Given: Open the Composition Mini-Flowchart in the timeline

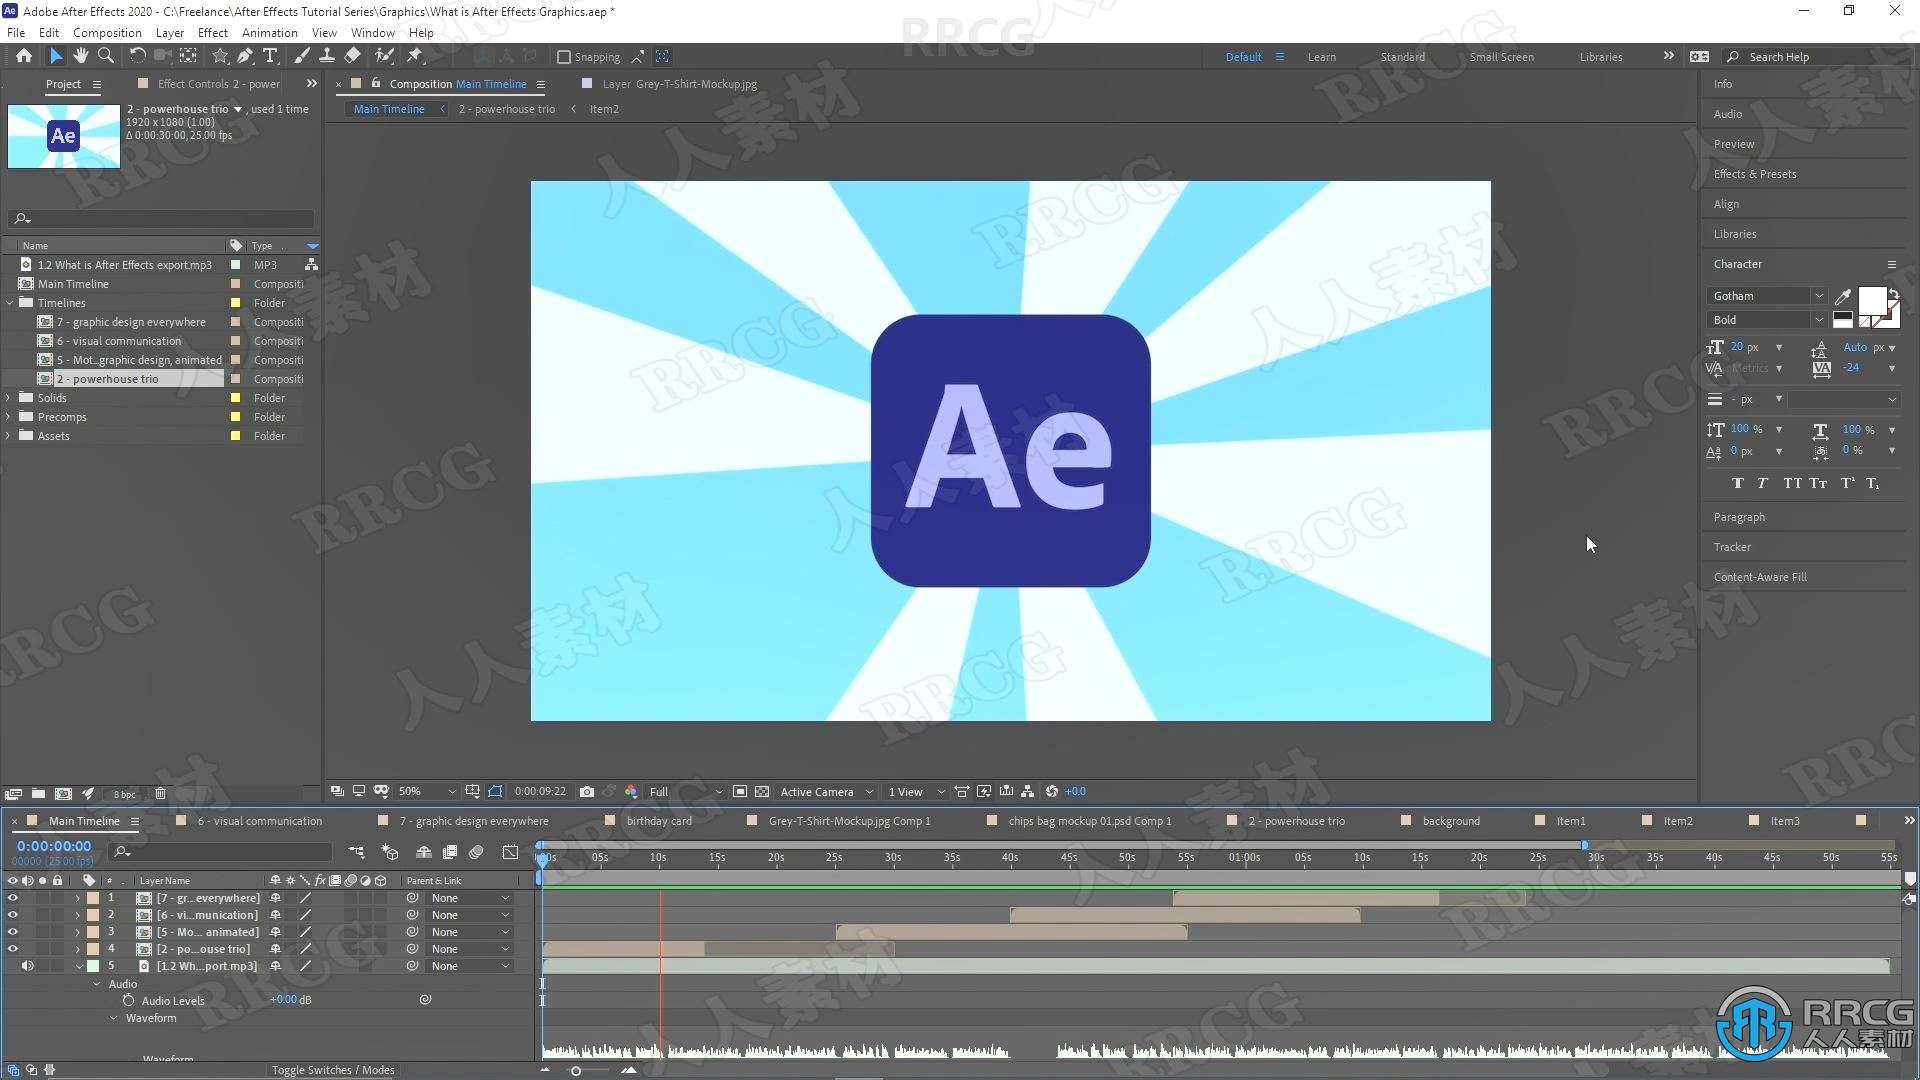Looking at the screenshot, I should [x=356, y=852].
